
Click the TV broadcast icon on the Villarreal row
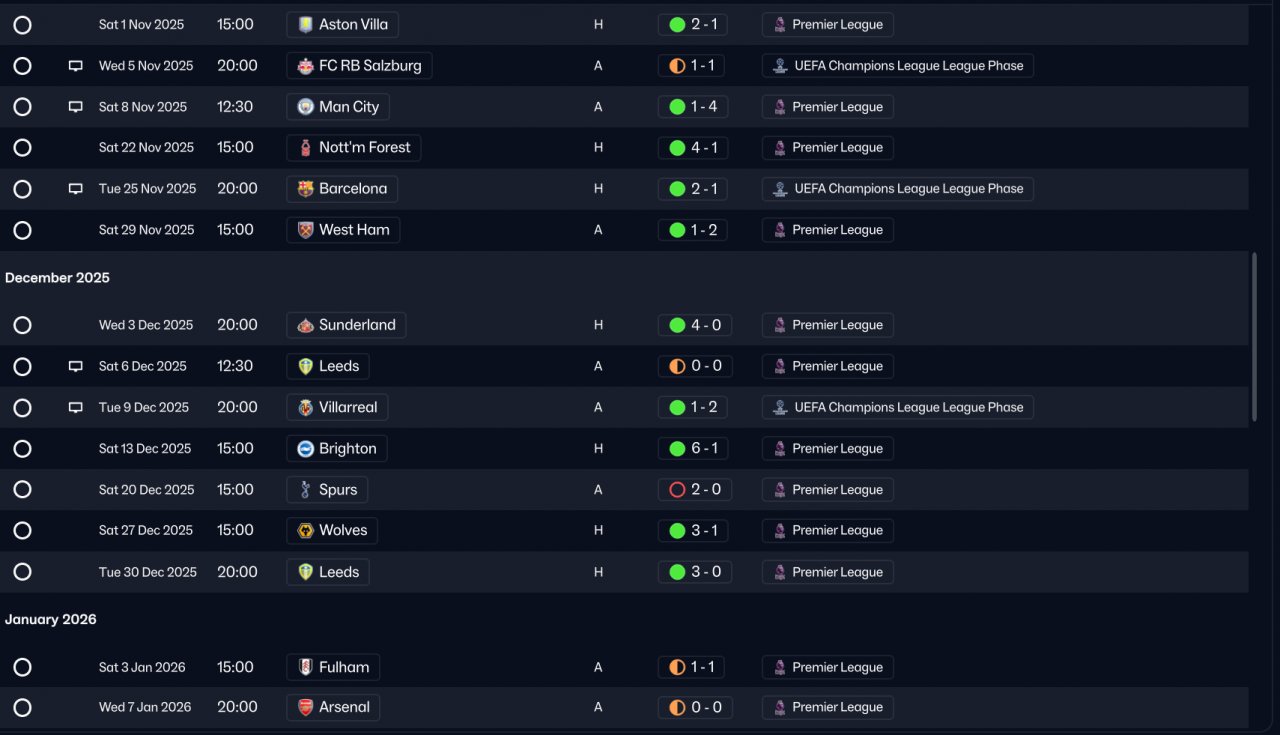pos(75,408)
